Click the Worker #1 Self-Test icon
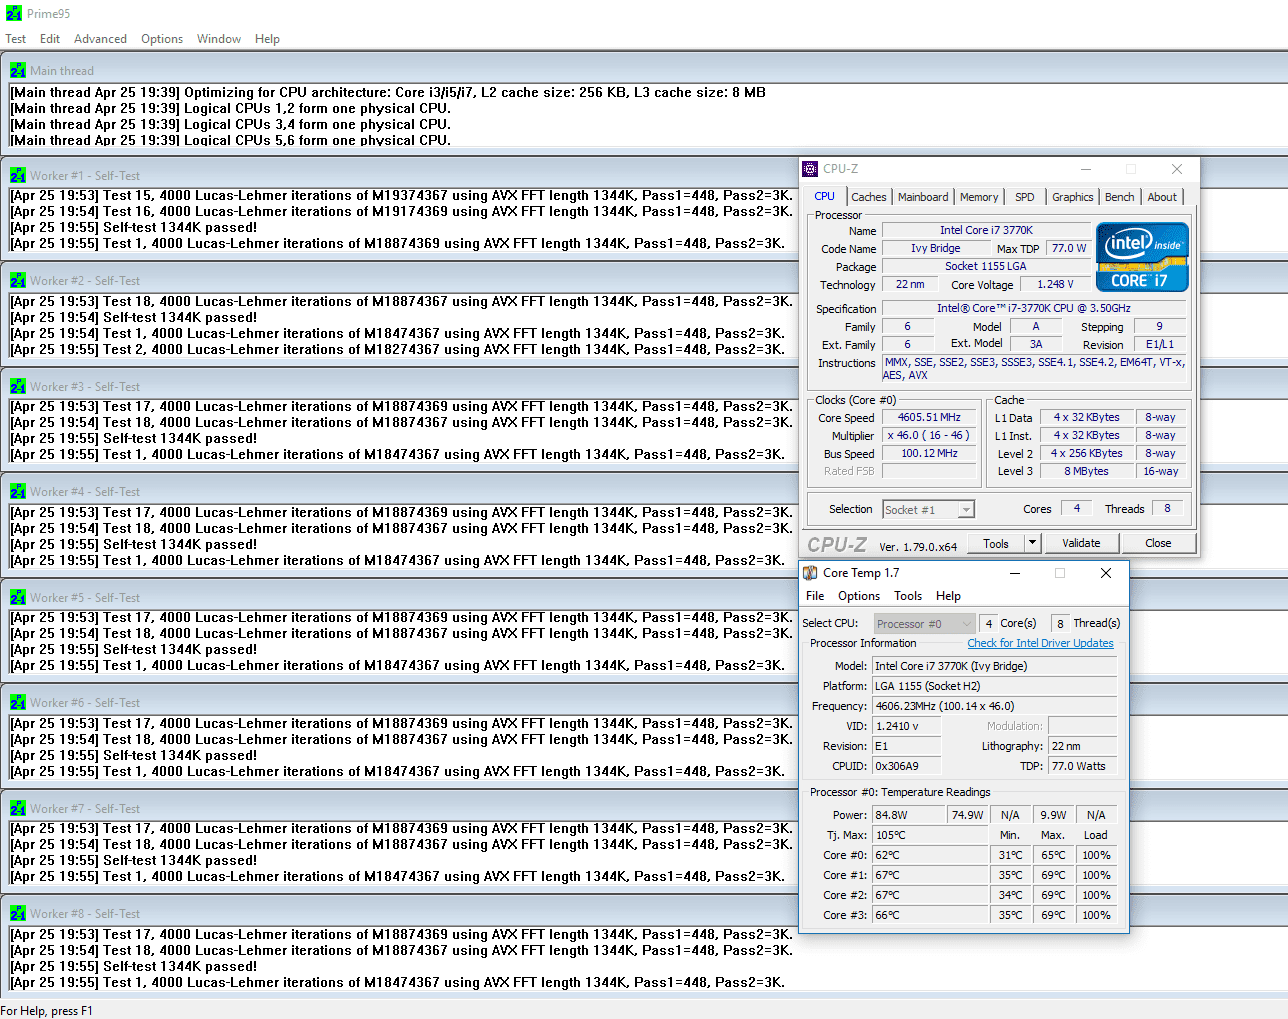 click(18, 175)
